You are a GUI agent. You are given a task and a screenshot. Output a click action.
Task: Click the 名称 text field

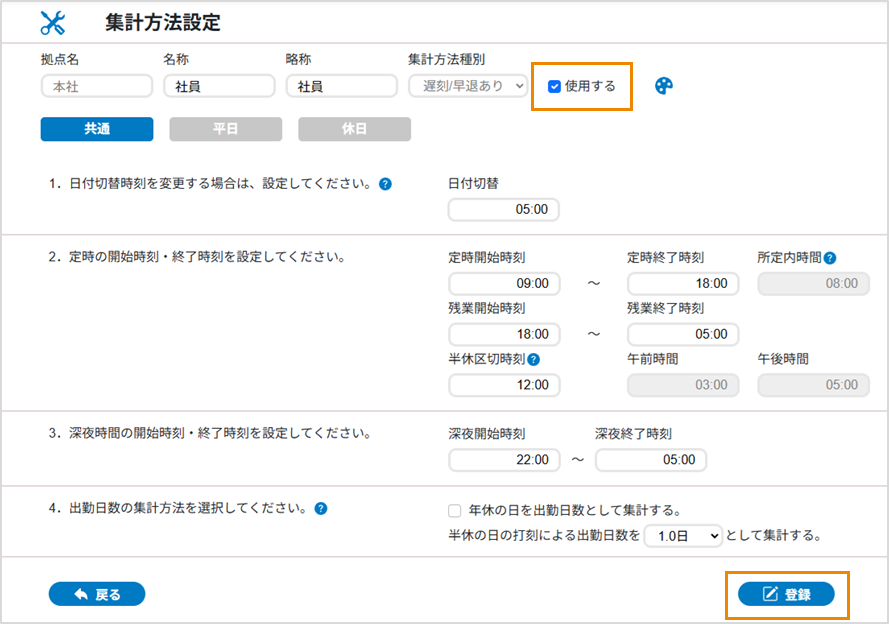219,87
